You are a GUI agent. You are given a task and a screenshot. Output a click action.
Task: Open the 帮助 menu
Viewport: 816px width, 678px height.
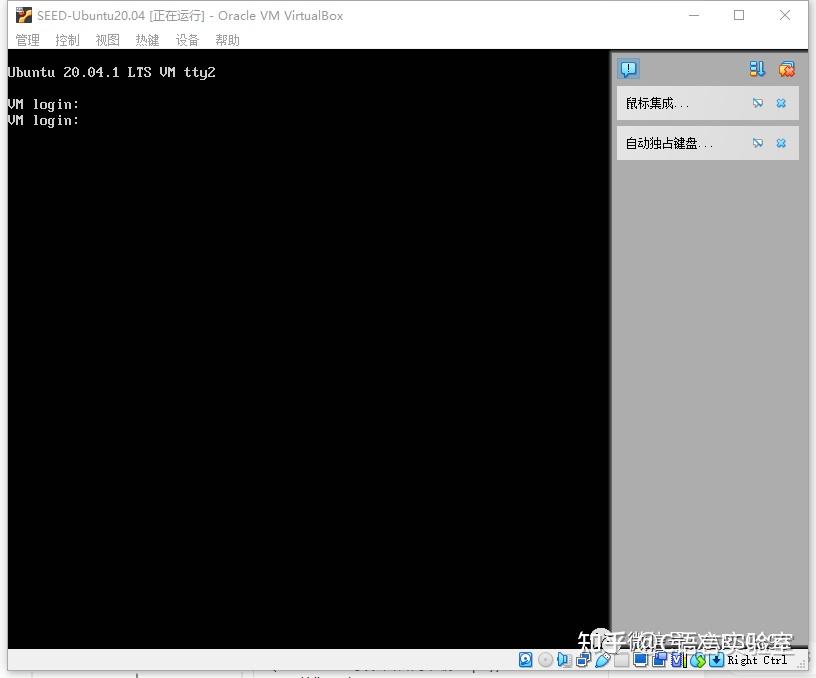click(227, 40)
